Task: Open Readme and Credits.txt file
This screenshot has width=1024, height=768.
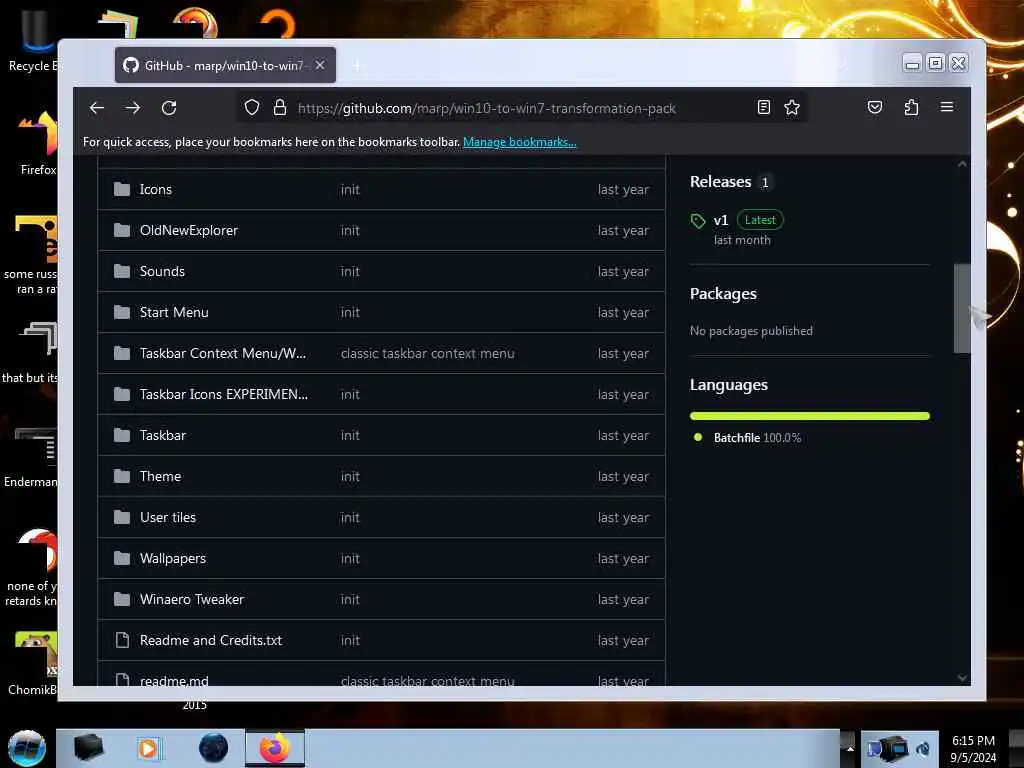Action: [x=210, y=641]
